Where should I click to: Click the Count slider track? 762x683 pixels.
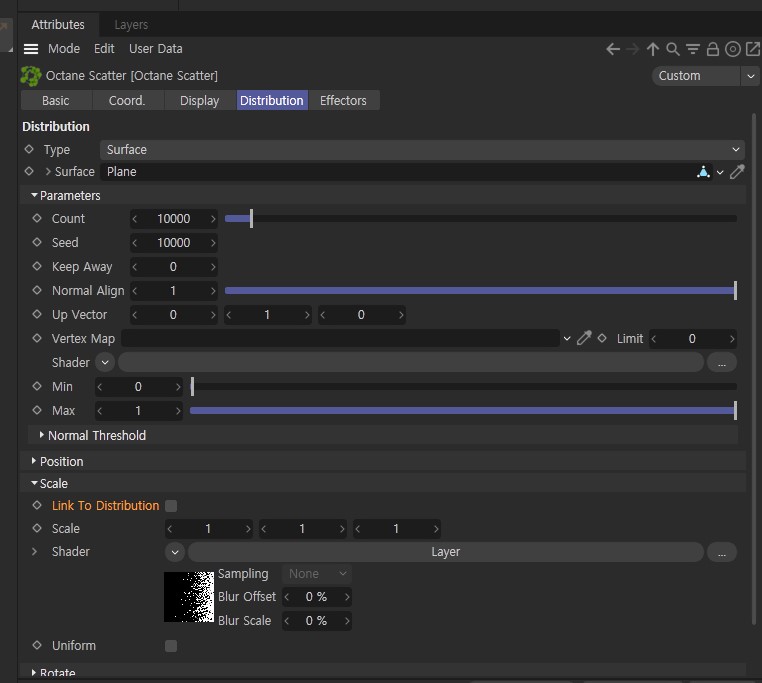(x=481, y=219)
